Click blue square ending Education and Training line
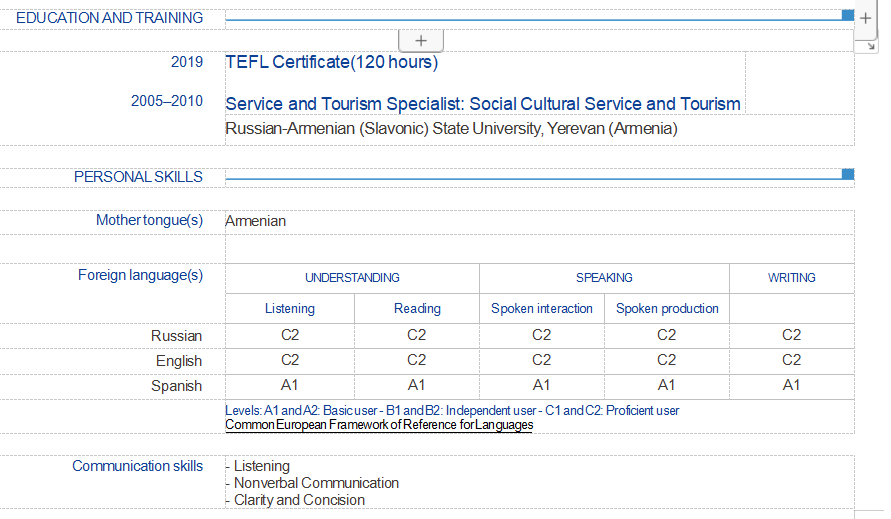The height and width of the screenshot is (519, 891). pos(848,15)
